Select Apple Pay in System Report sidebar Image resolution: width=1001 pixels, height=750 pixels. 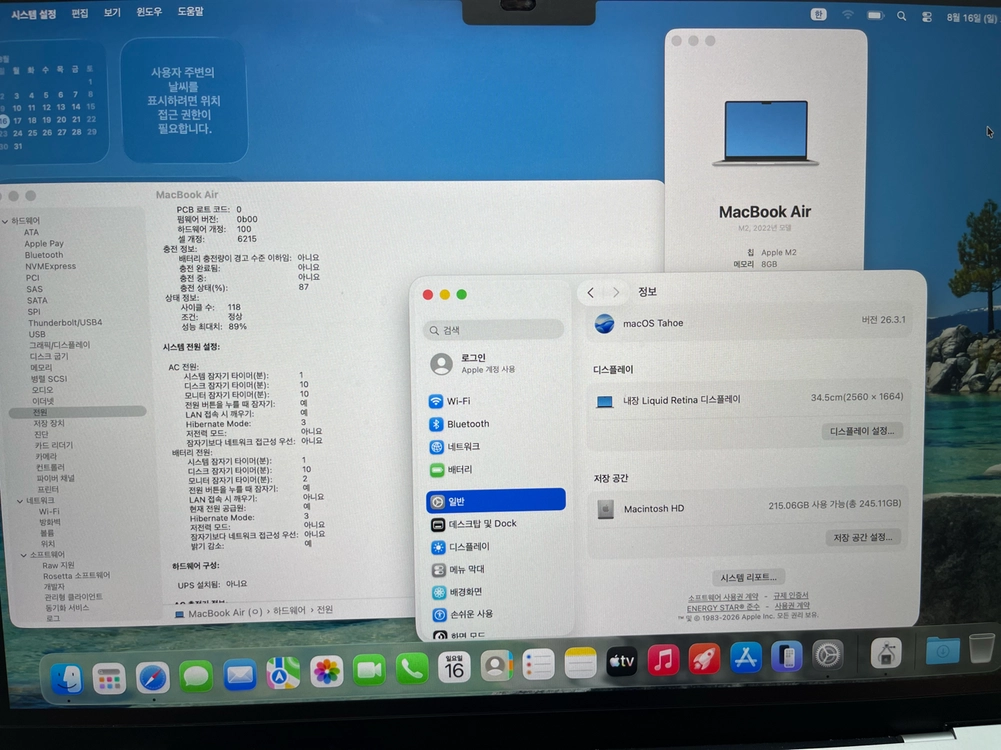coord(44,244)
